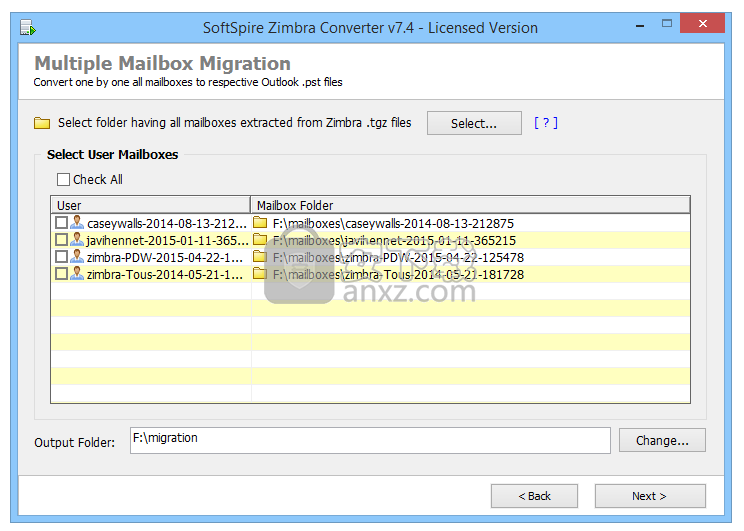This screenshot has width=744, height=531.
Task: Select the caseywalls-2014-08-13-212... user name
Action: click(167, 224)
